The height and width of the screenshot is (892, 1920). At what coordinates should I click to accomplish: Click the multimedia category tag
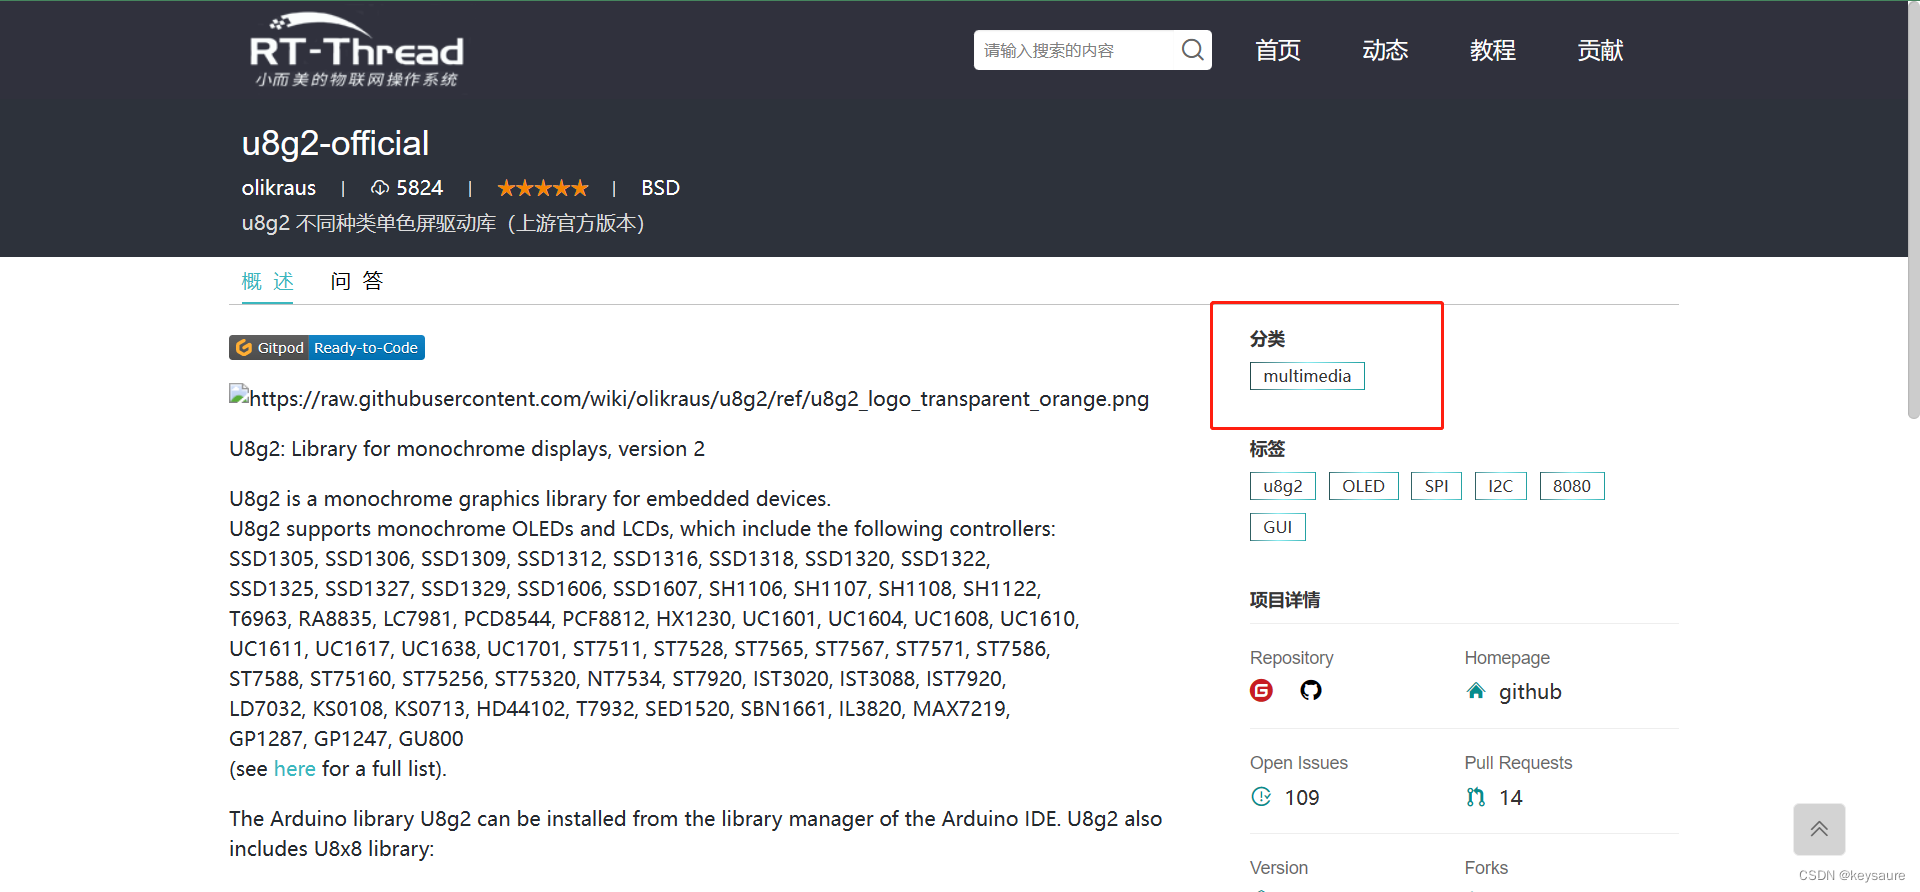pos(1307,376)
